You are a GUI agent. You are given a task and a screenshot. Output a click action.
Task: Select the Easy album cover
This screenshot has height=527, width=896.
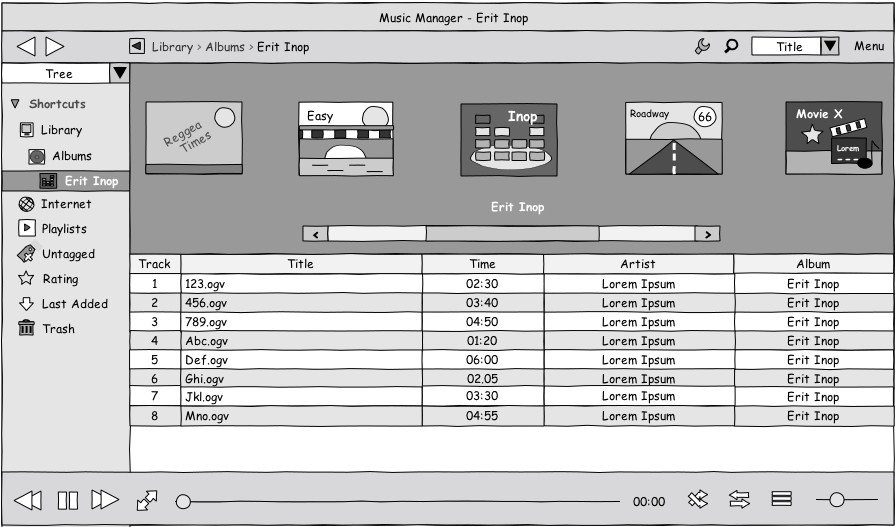coord(346,138)
